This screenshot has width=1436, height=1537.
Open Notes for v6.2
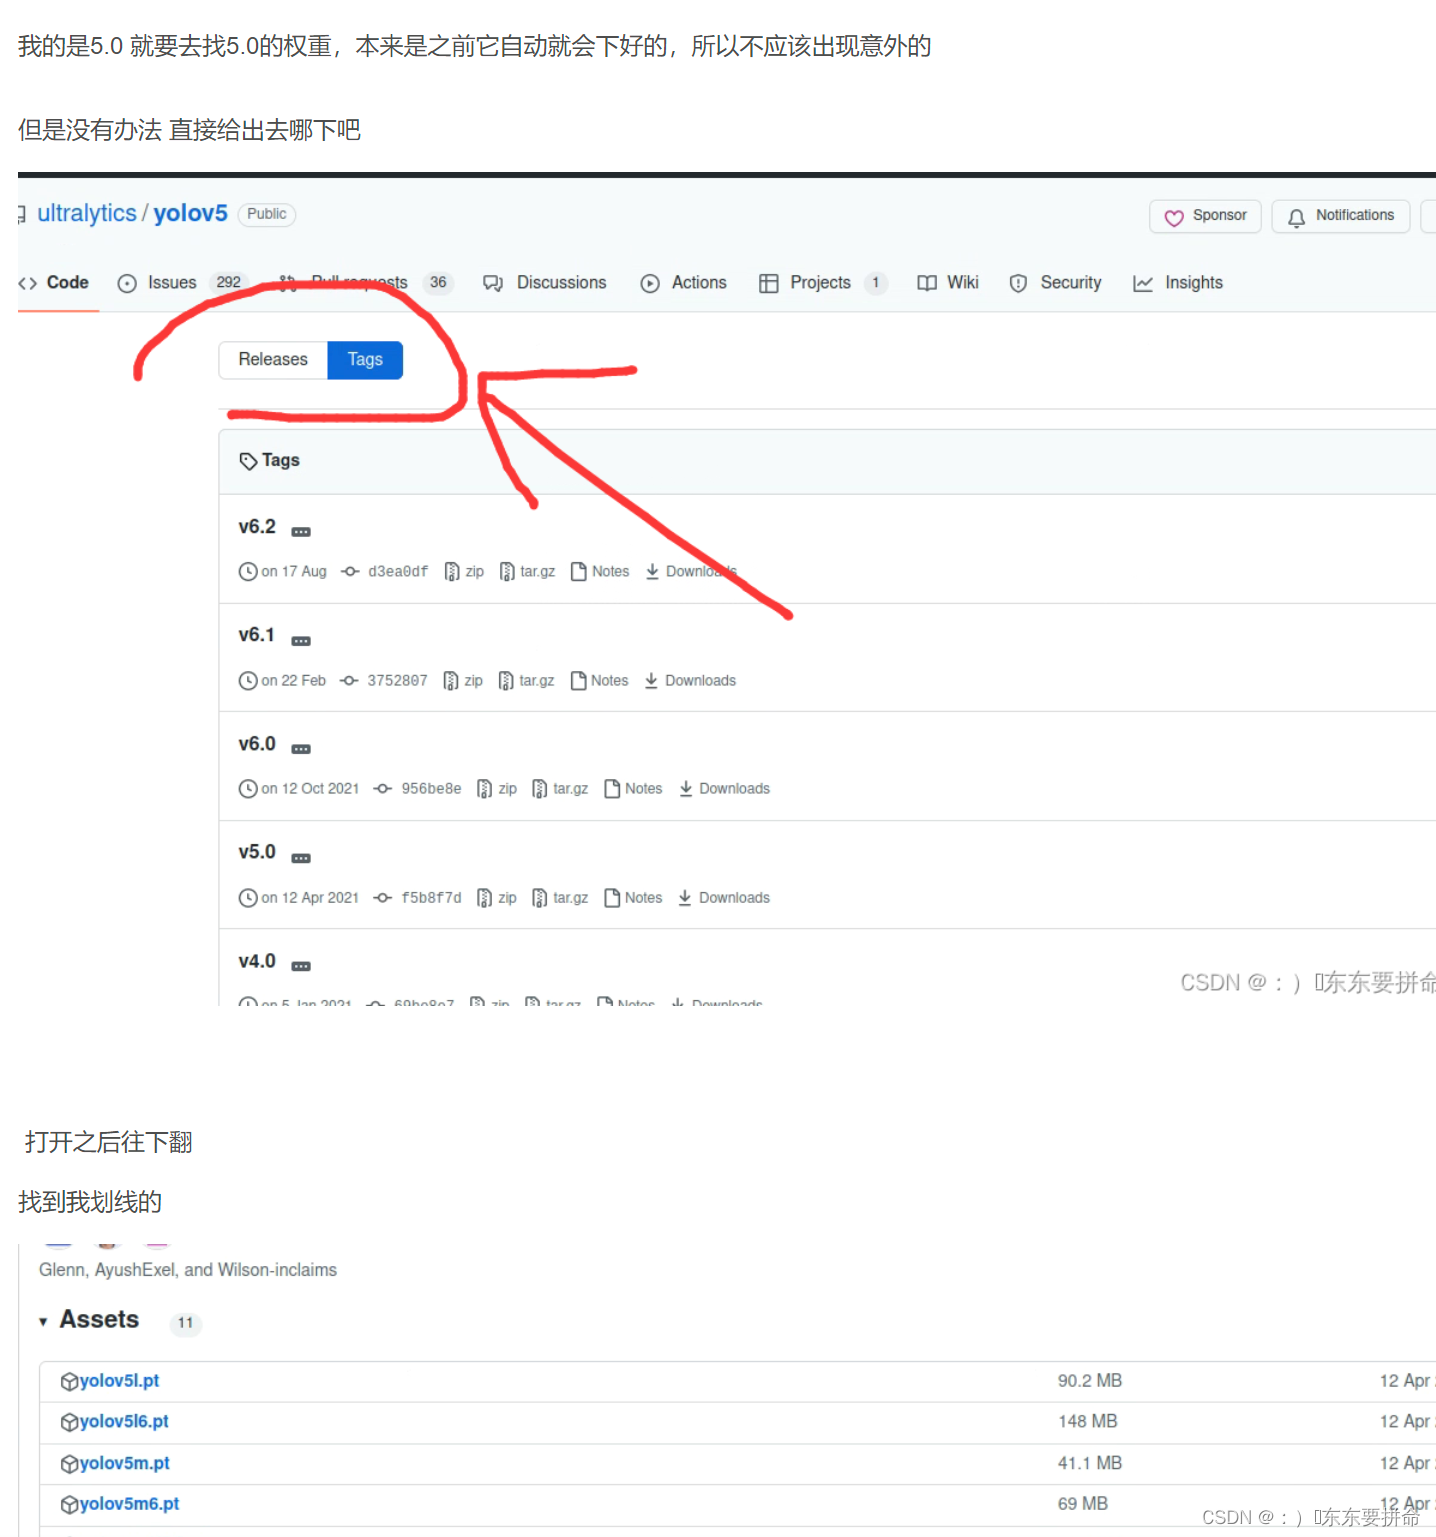[x=600, y=572]
